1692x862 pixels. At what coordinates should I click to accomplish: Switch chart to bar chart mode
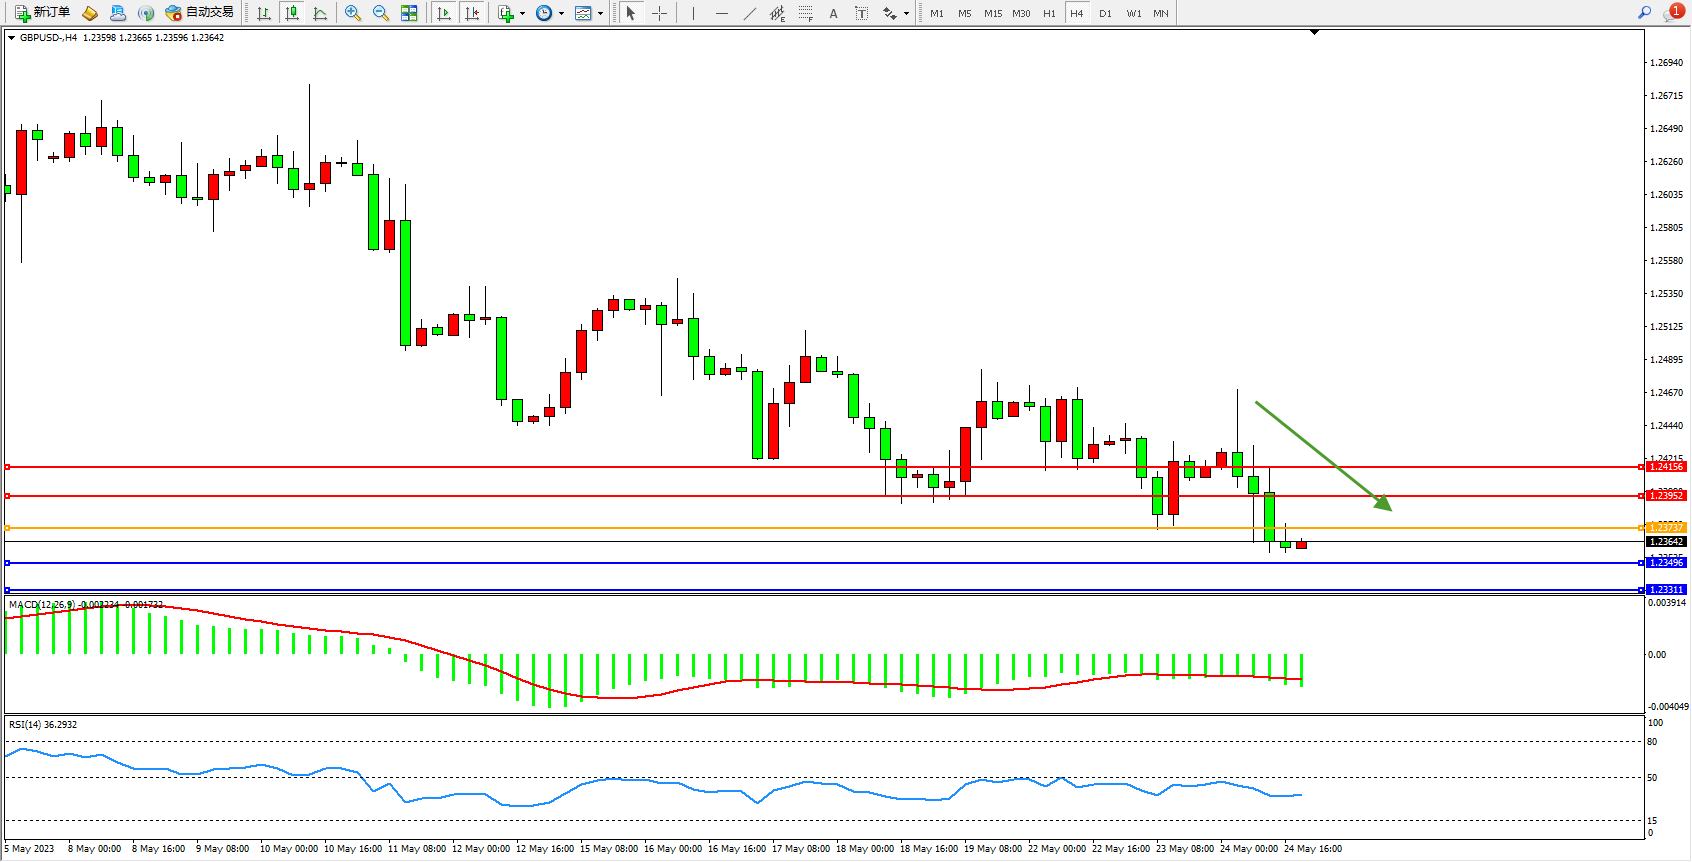click(x=264, y=13)
